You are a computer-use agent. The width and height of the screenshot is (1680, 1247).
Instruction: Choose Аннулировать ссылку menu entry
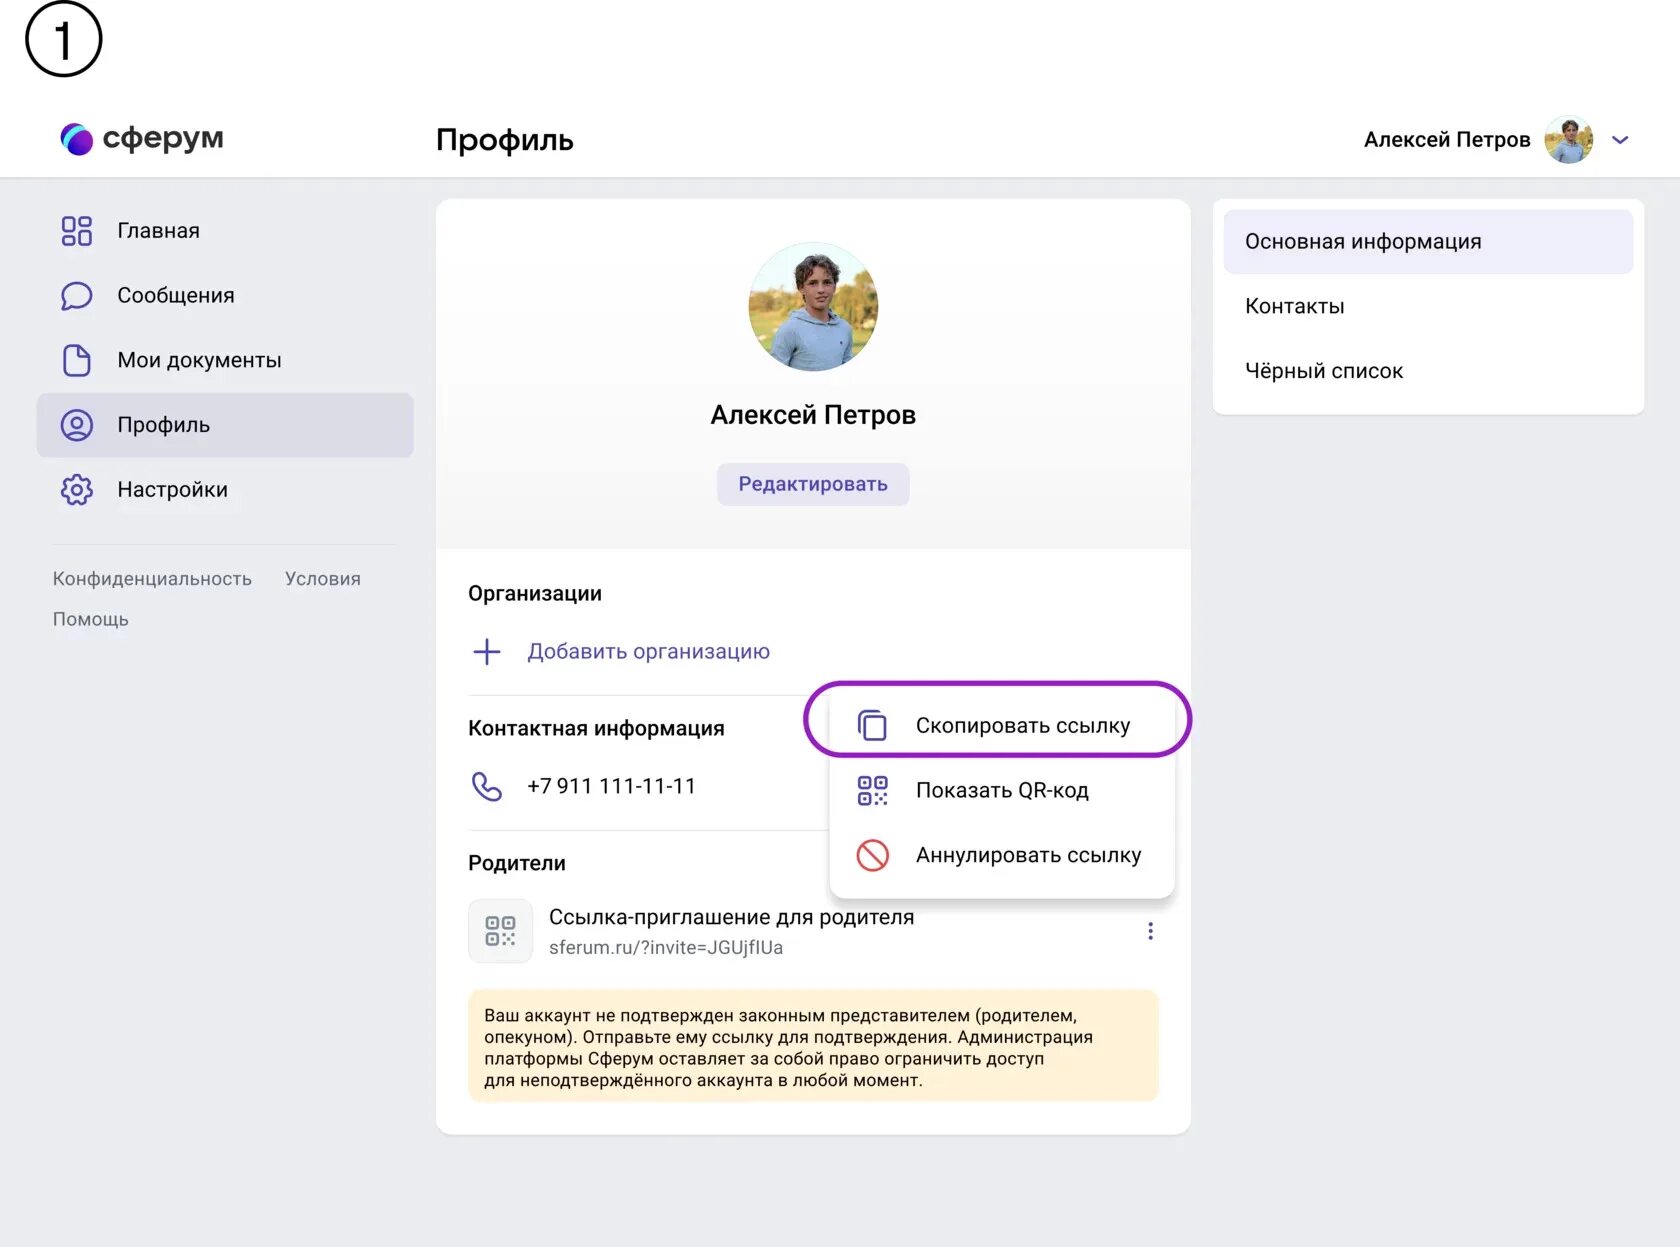pyautogui.click(x=1001, y=855)
